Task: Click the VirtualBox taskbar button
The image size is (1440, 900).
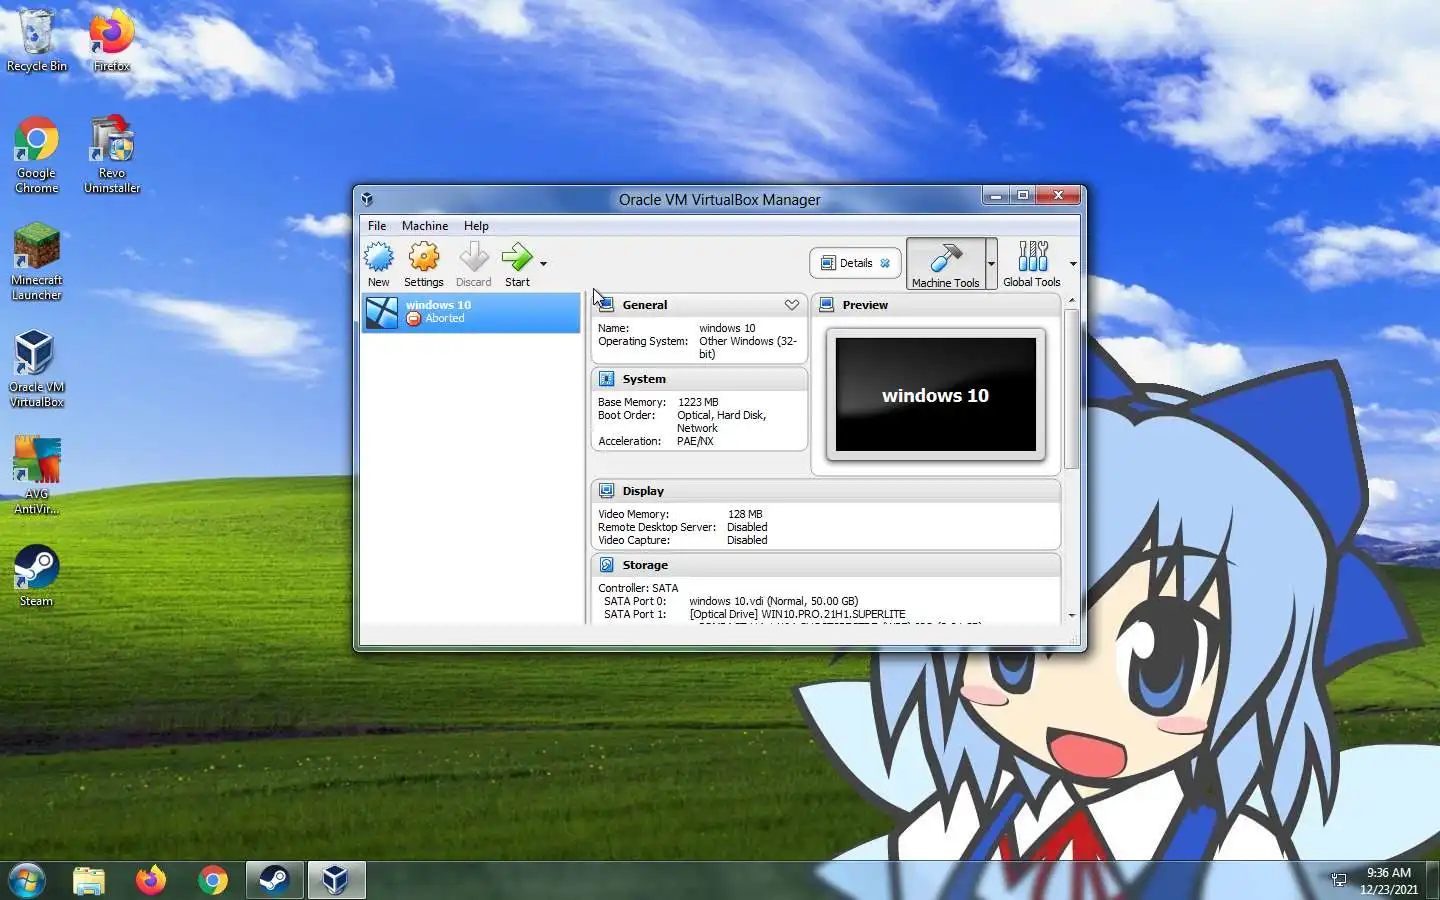Action: point(336,880)
